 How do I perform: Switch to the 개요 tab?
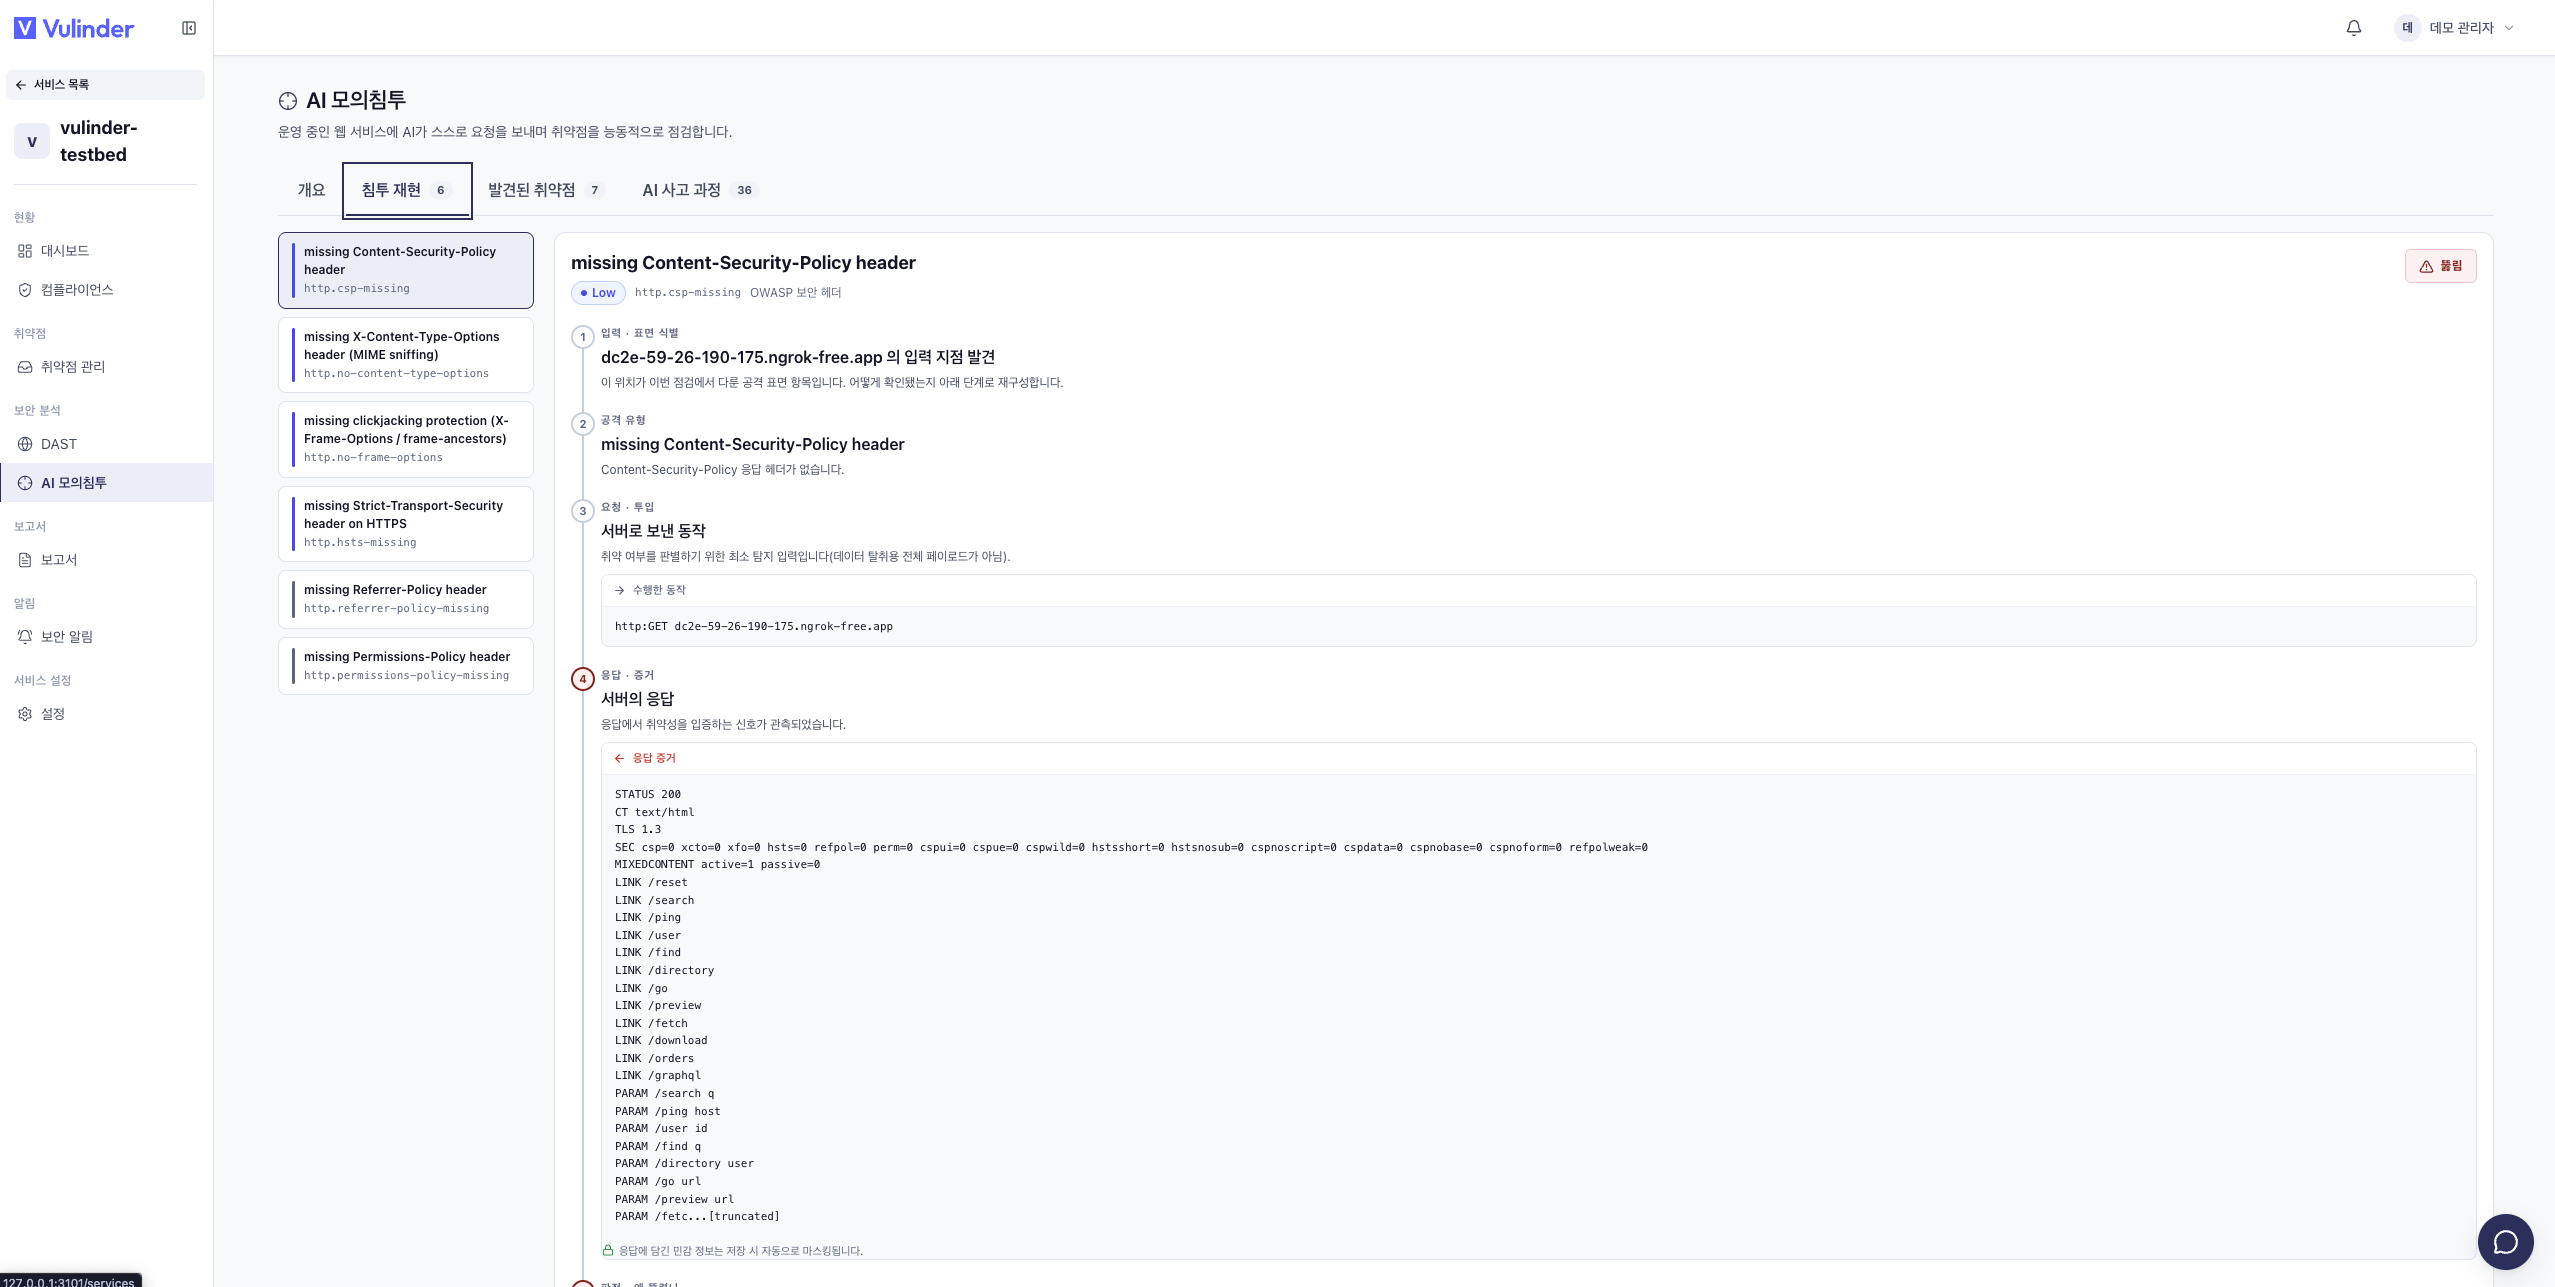[311, 190]
